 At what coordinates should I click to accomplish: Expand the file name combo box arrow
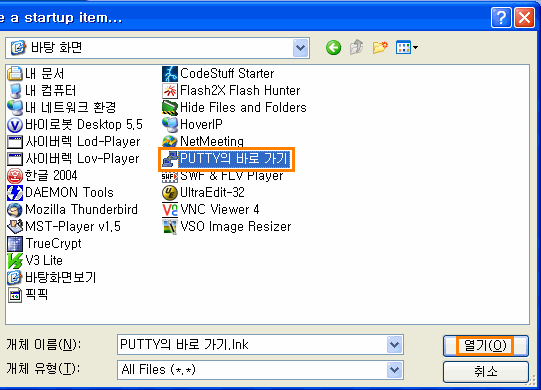point(394,344)
